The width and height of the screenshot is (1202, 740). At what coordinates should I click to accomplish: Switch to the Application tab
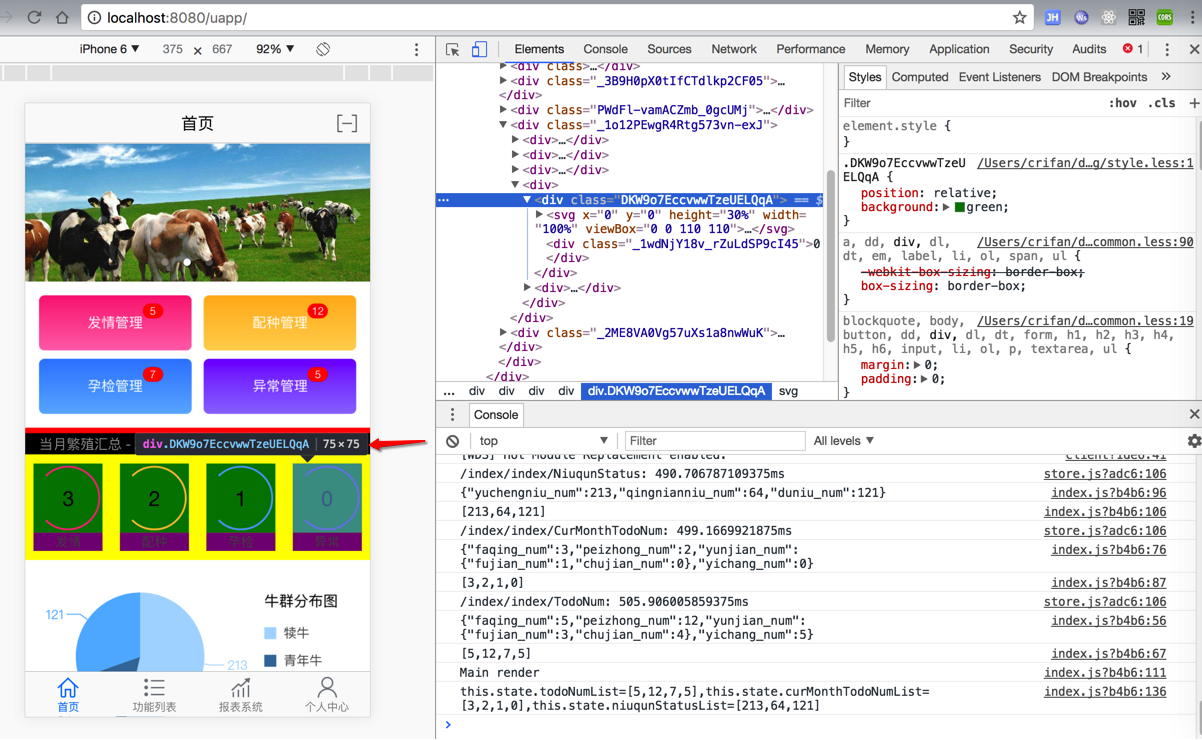959,49
